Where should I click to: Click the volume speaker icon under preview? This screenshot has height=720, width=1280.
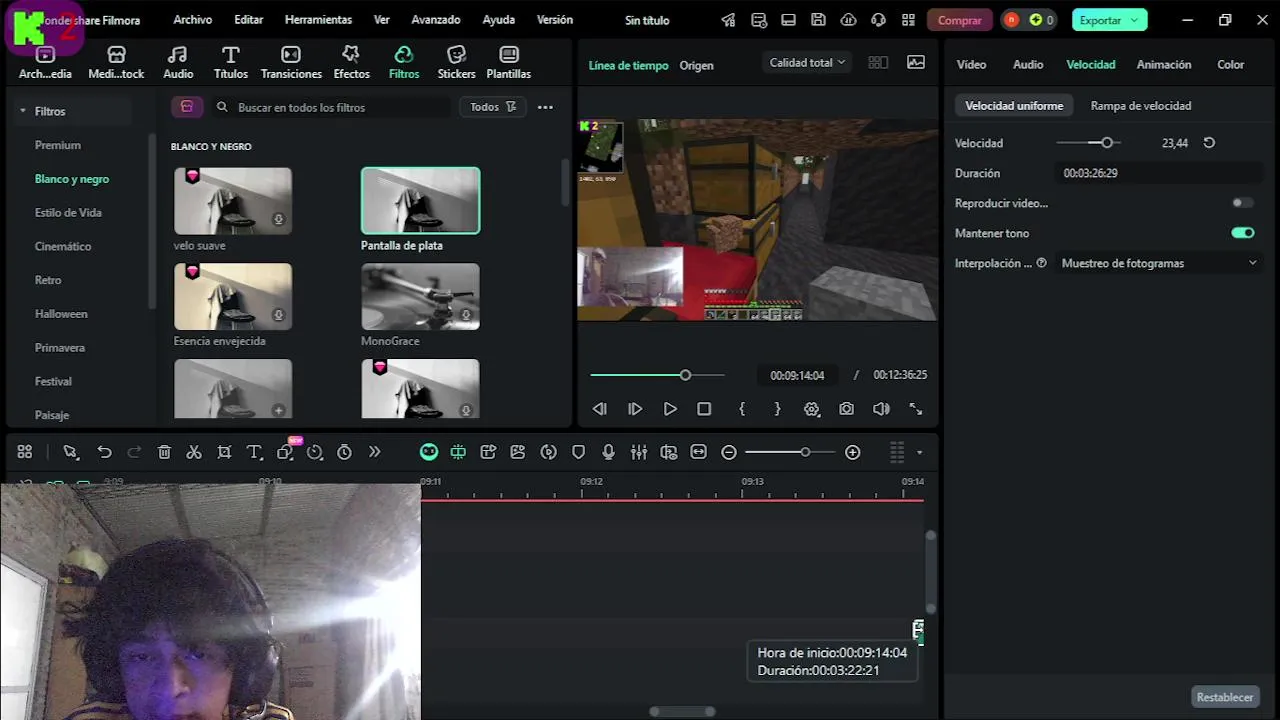[x=881, y=409]
